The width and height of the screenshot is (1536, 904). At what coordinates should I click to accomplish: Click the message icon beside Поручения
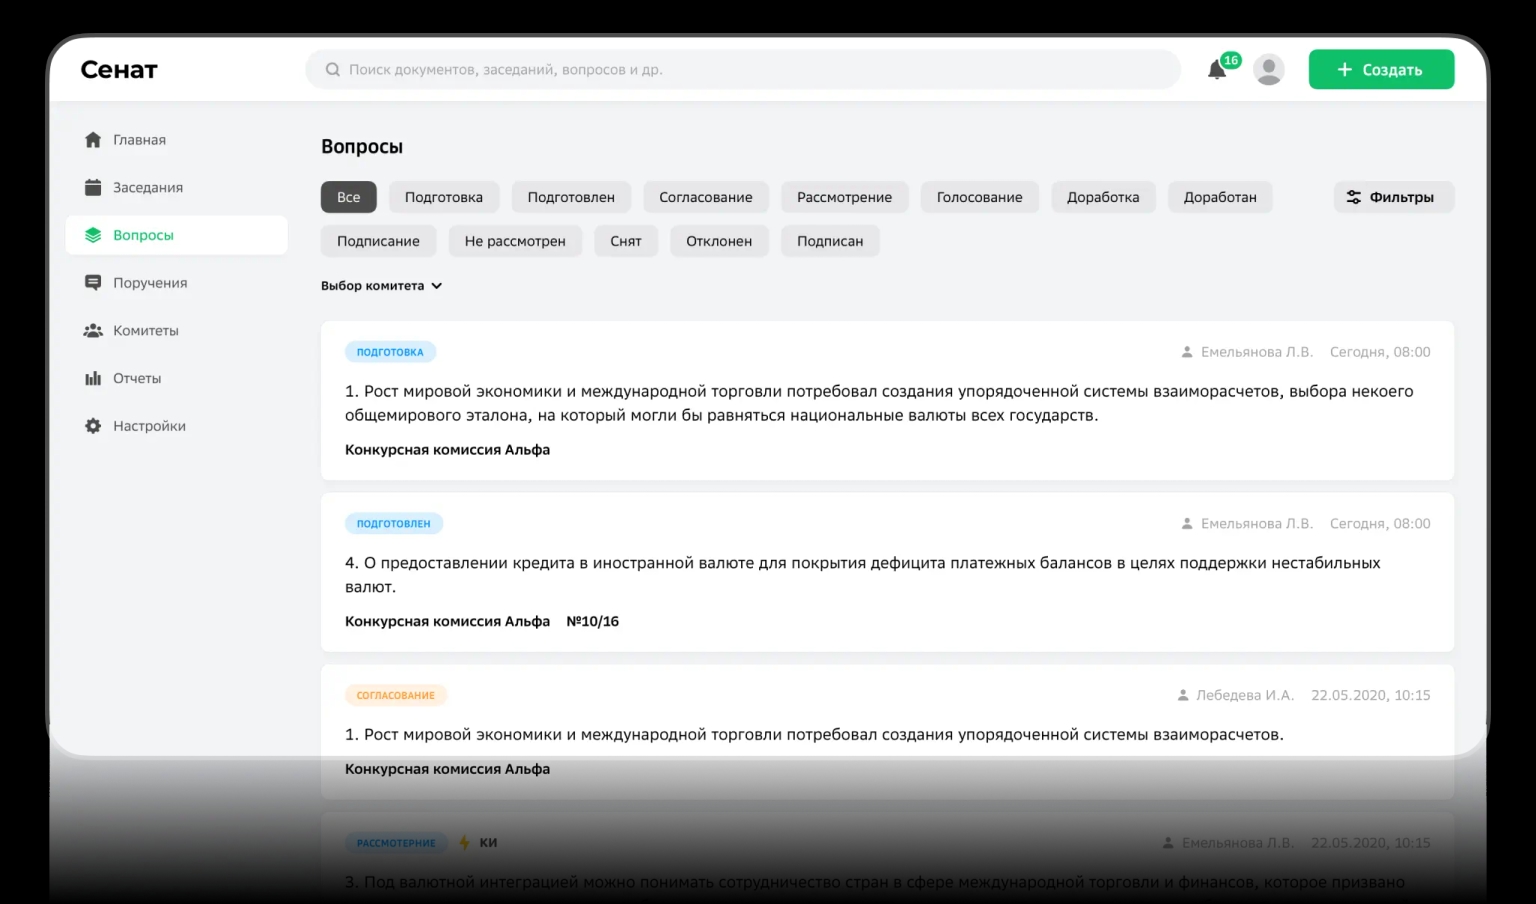coord(93,283)
